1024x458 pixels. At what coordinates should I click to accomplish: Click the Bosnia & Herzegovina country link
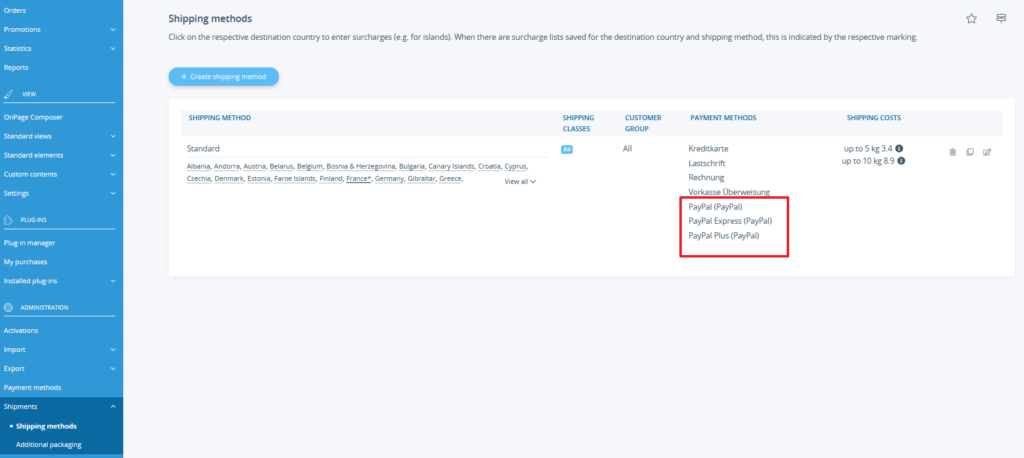point(362,167)
